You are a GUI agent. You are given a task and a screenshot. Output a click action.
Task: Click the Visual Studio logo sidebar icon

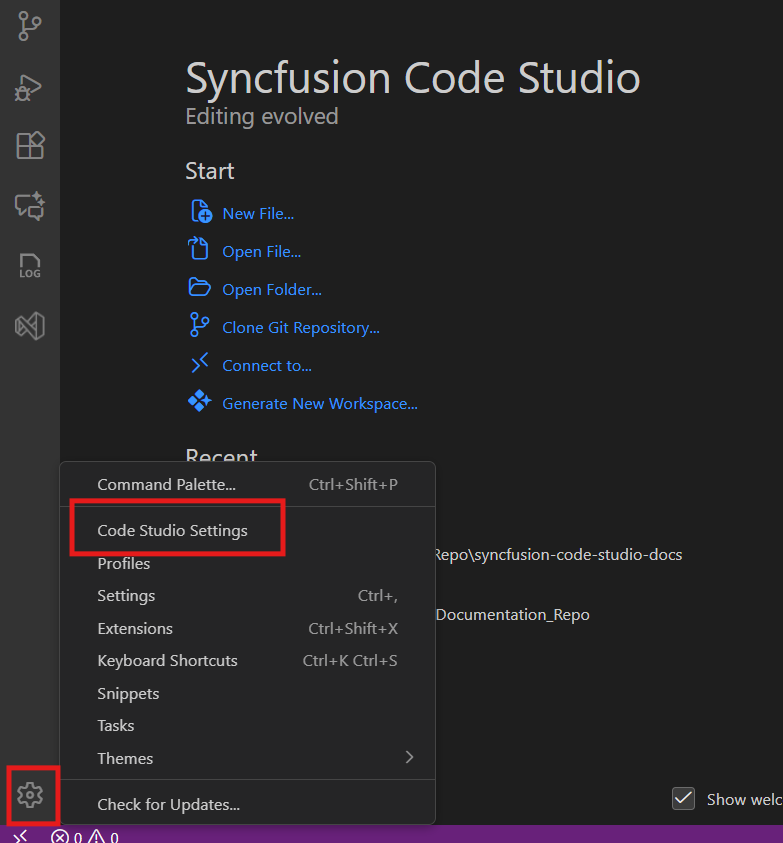point(30,326)
